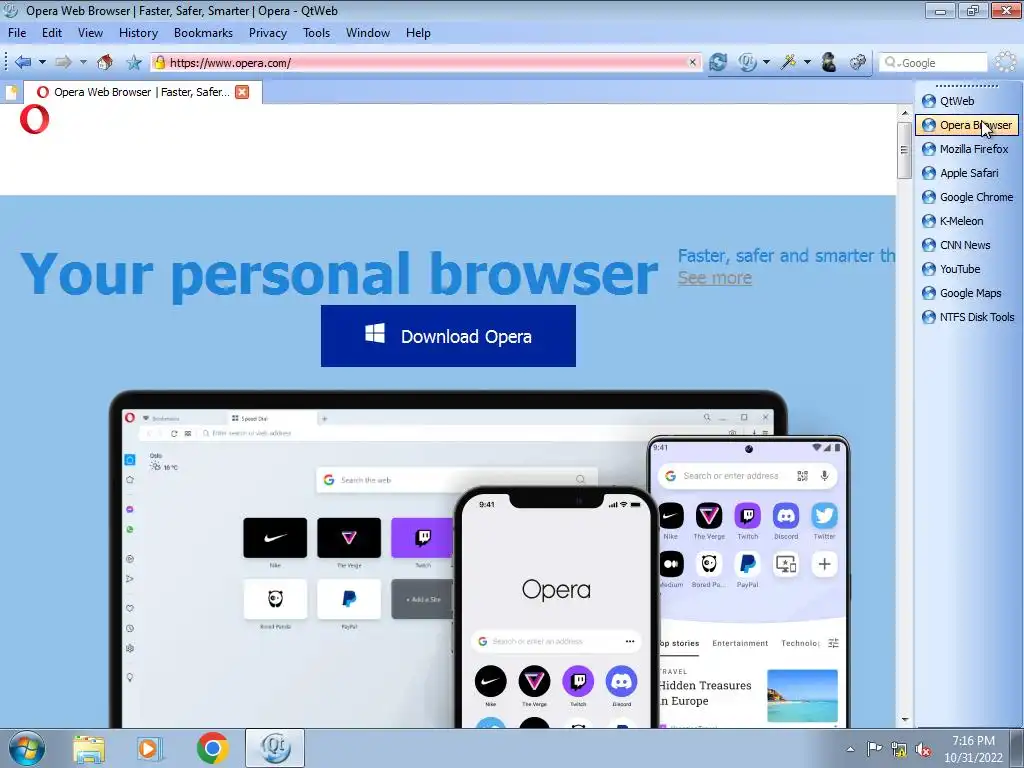This screenshot has height=768, width=1024.
Task: Open the Windows Start button
Action: pyautogui.click(x=27, y=748)
